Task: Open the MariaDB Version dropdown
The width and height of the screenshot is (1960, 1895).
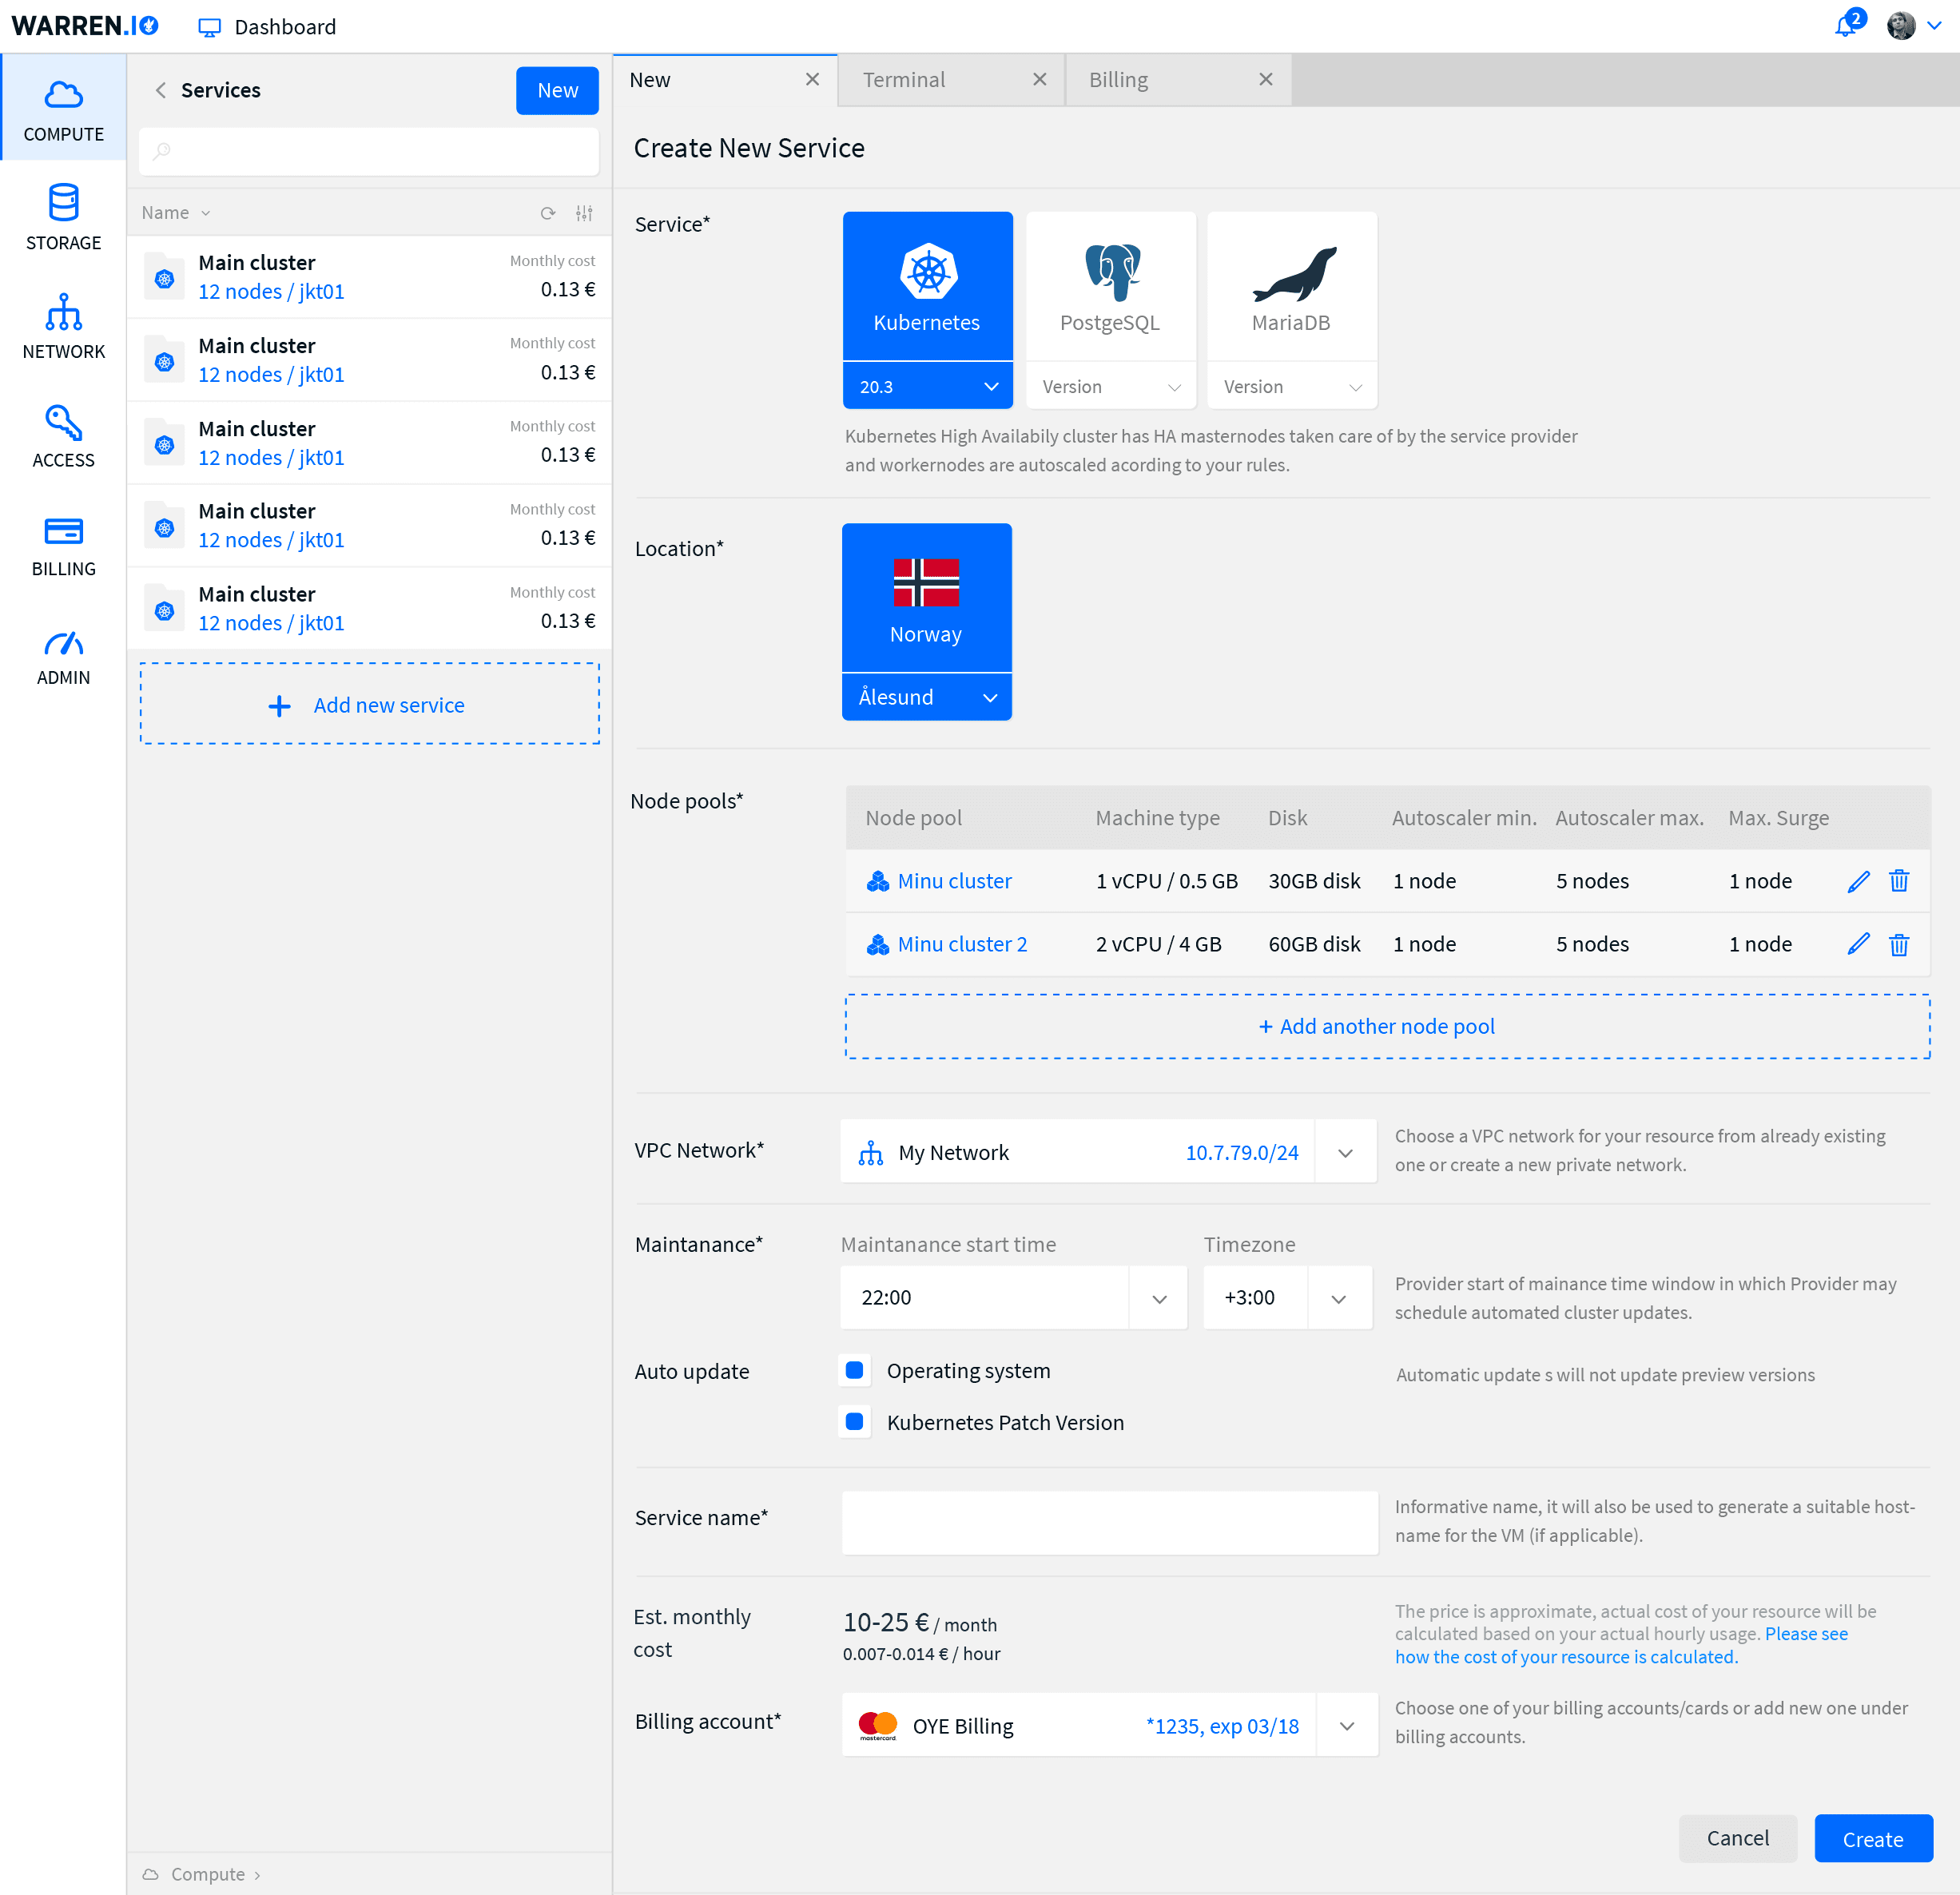Action: tap(1291, 386)
